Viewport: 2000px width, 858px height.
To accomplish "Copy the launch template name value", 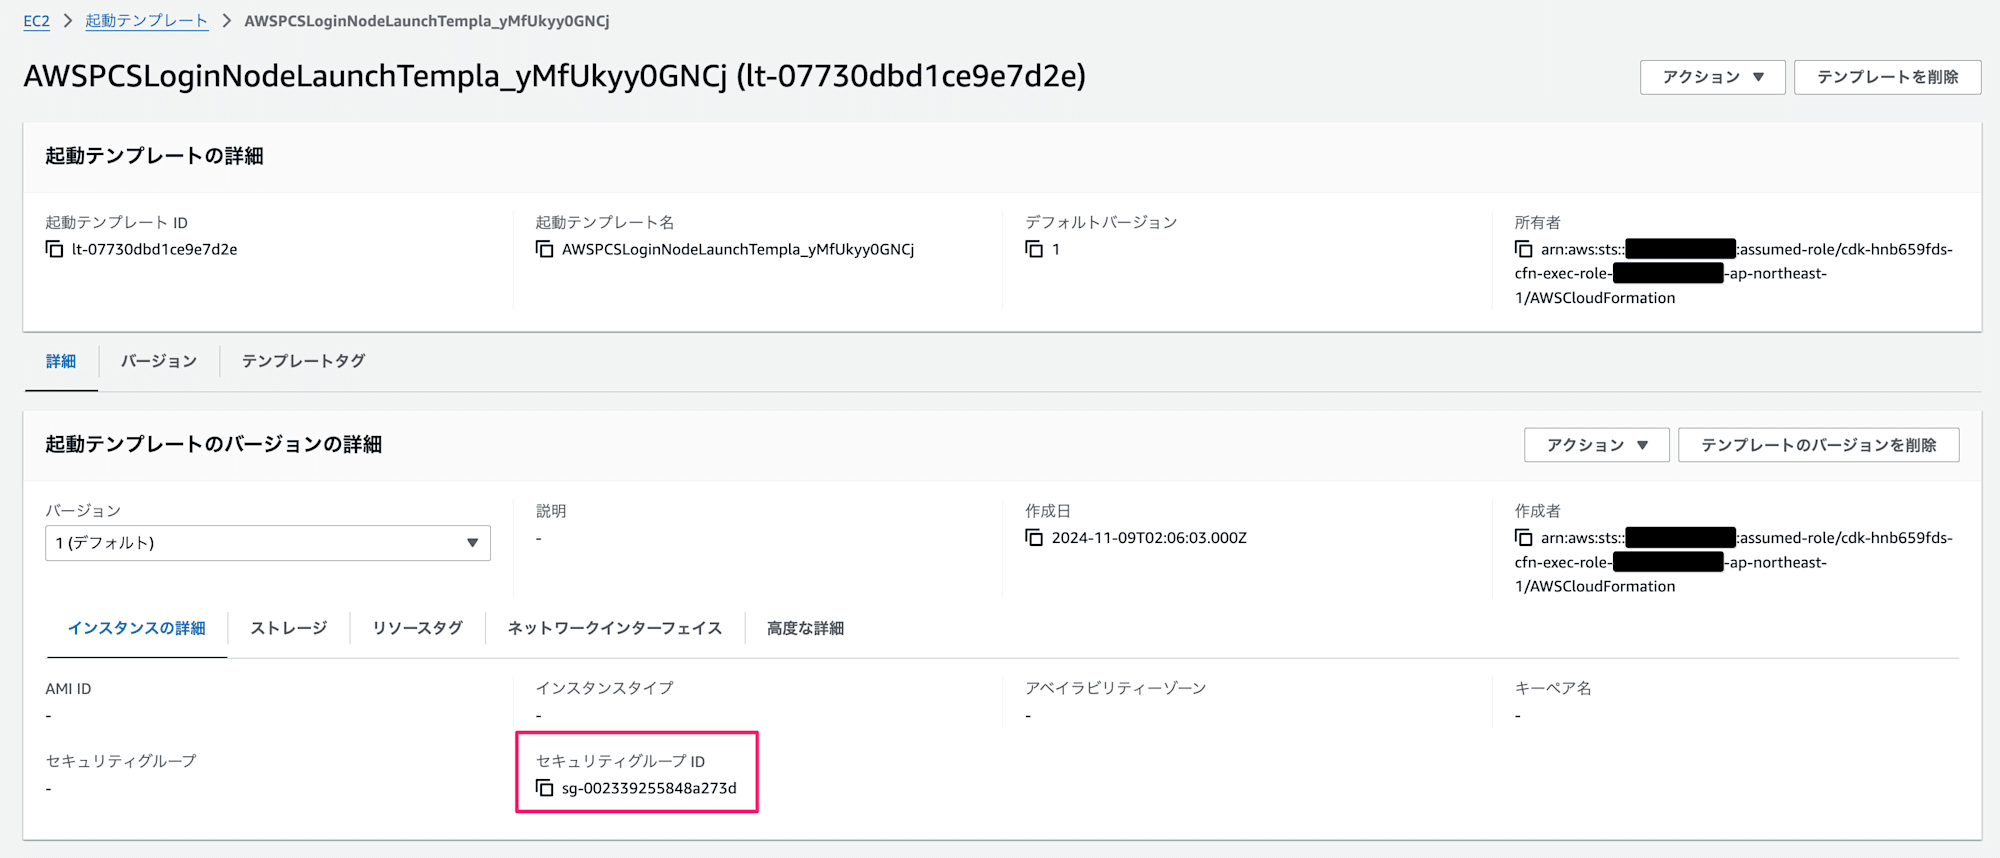I will click(x=544, y=249).
